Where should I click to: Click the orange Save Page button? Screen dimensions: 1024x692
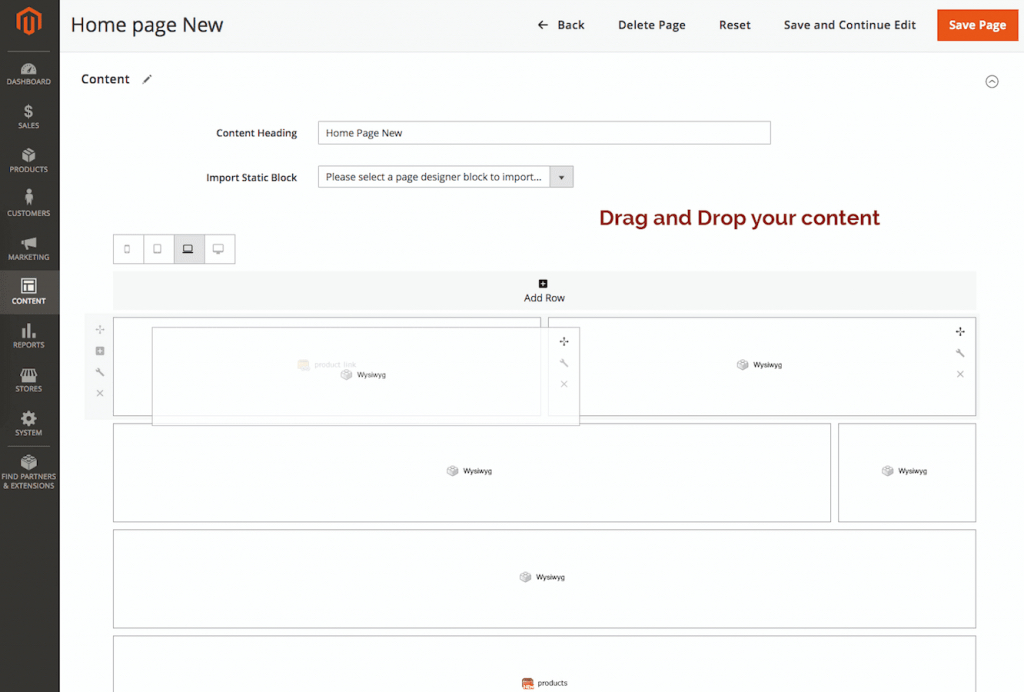pos(977,25)
